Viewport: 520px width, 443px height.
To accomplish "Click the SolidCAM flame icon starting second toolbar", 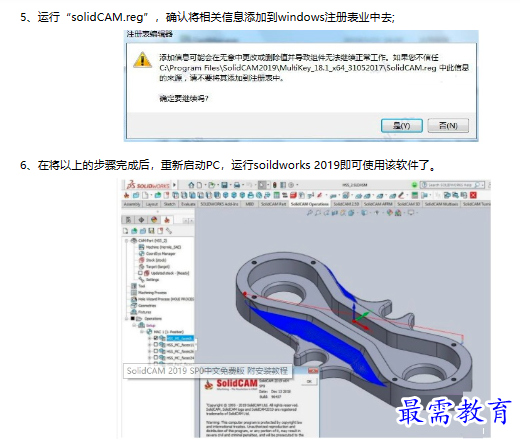I will coord(126,195).
